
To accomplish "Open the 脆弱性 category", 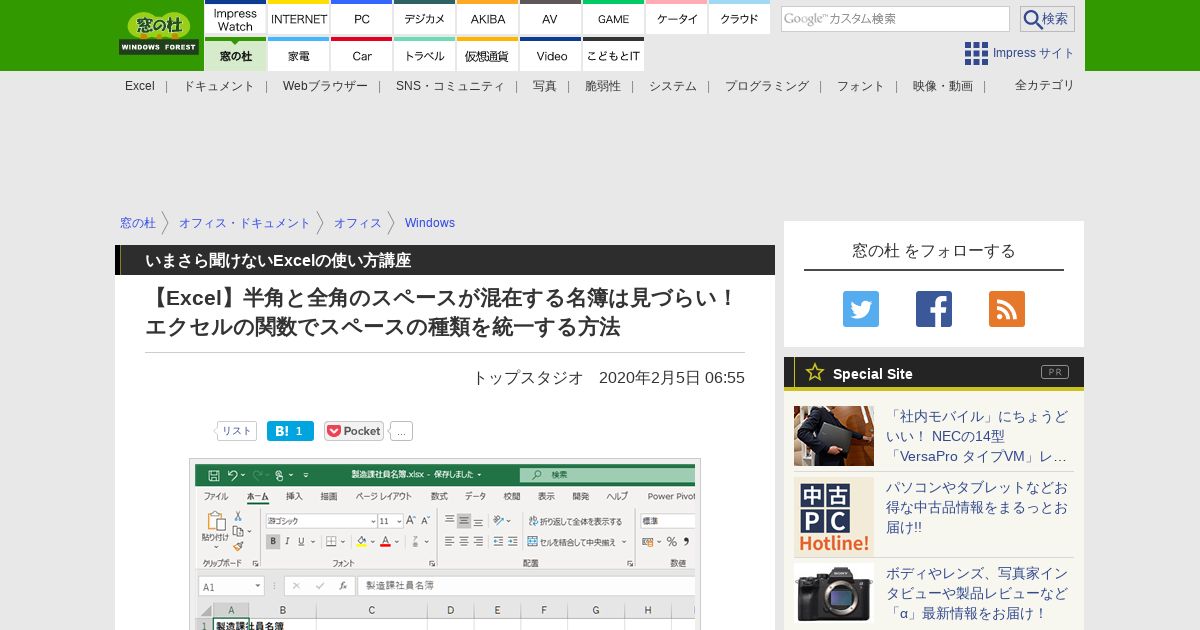I will 603,86.
